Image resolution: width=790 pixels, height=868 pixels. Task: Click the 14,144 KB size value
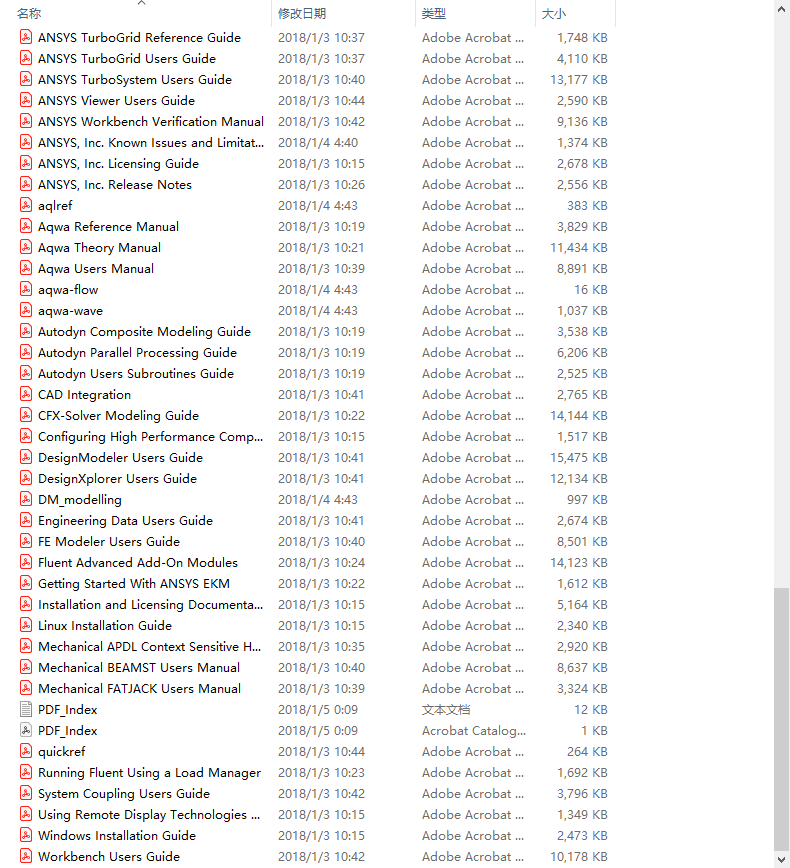[579, 416]
